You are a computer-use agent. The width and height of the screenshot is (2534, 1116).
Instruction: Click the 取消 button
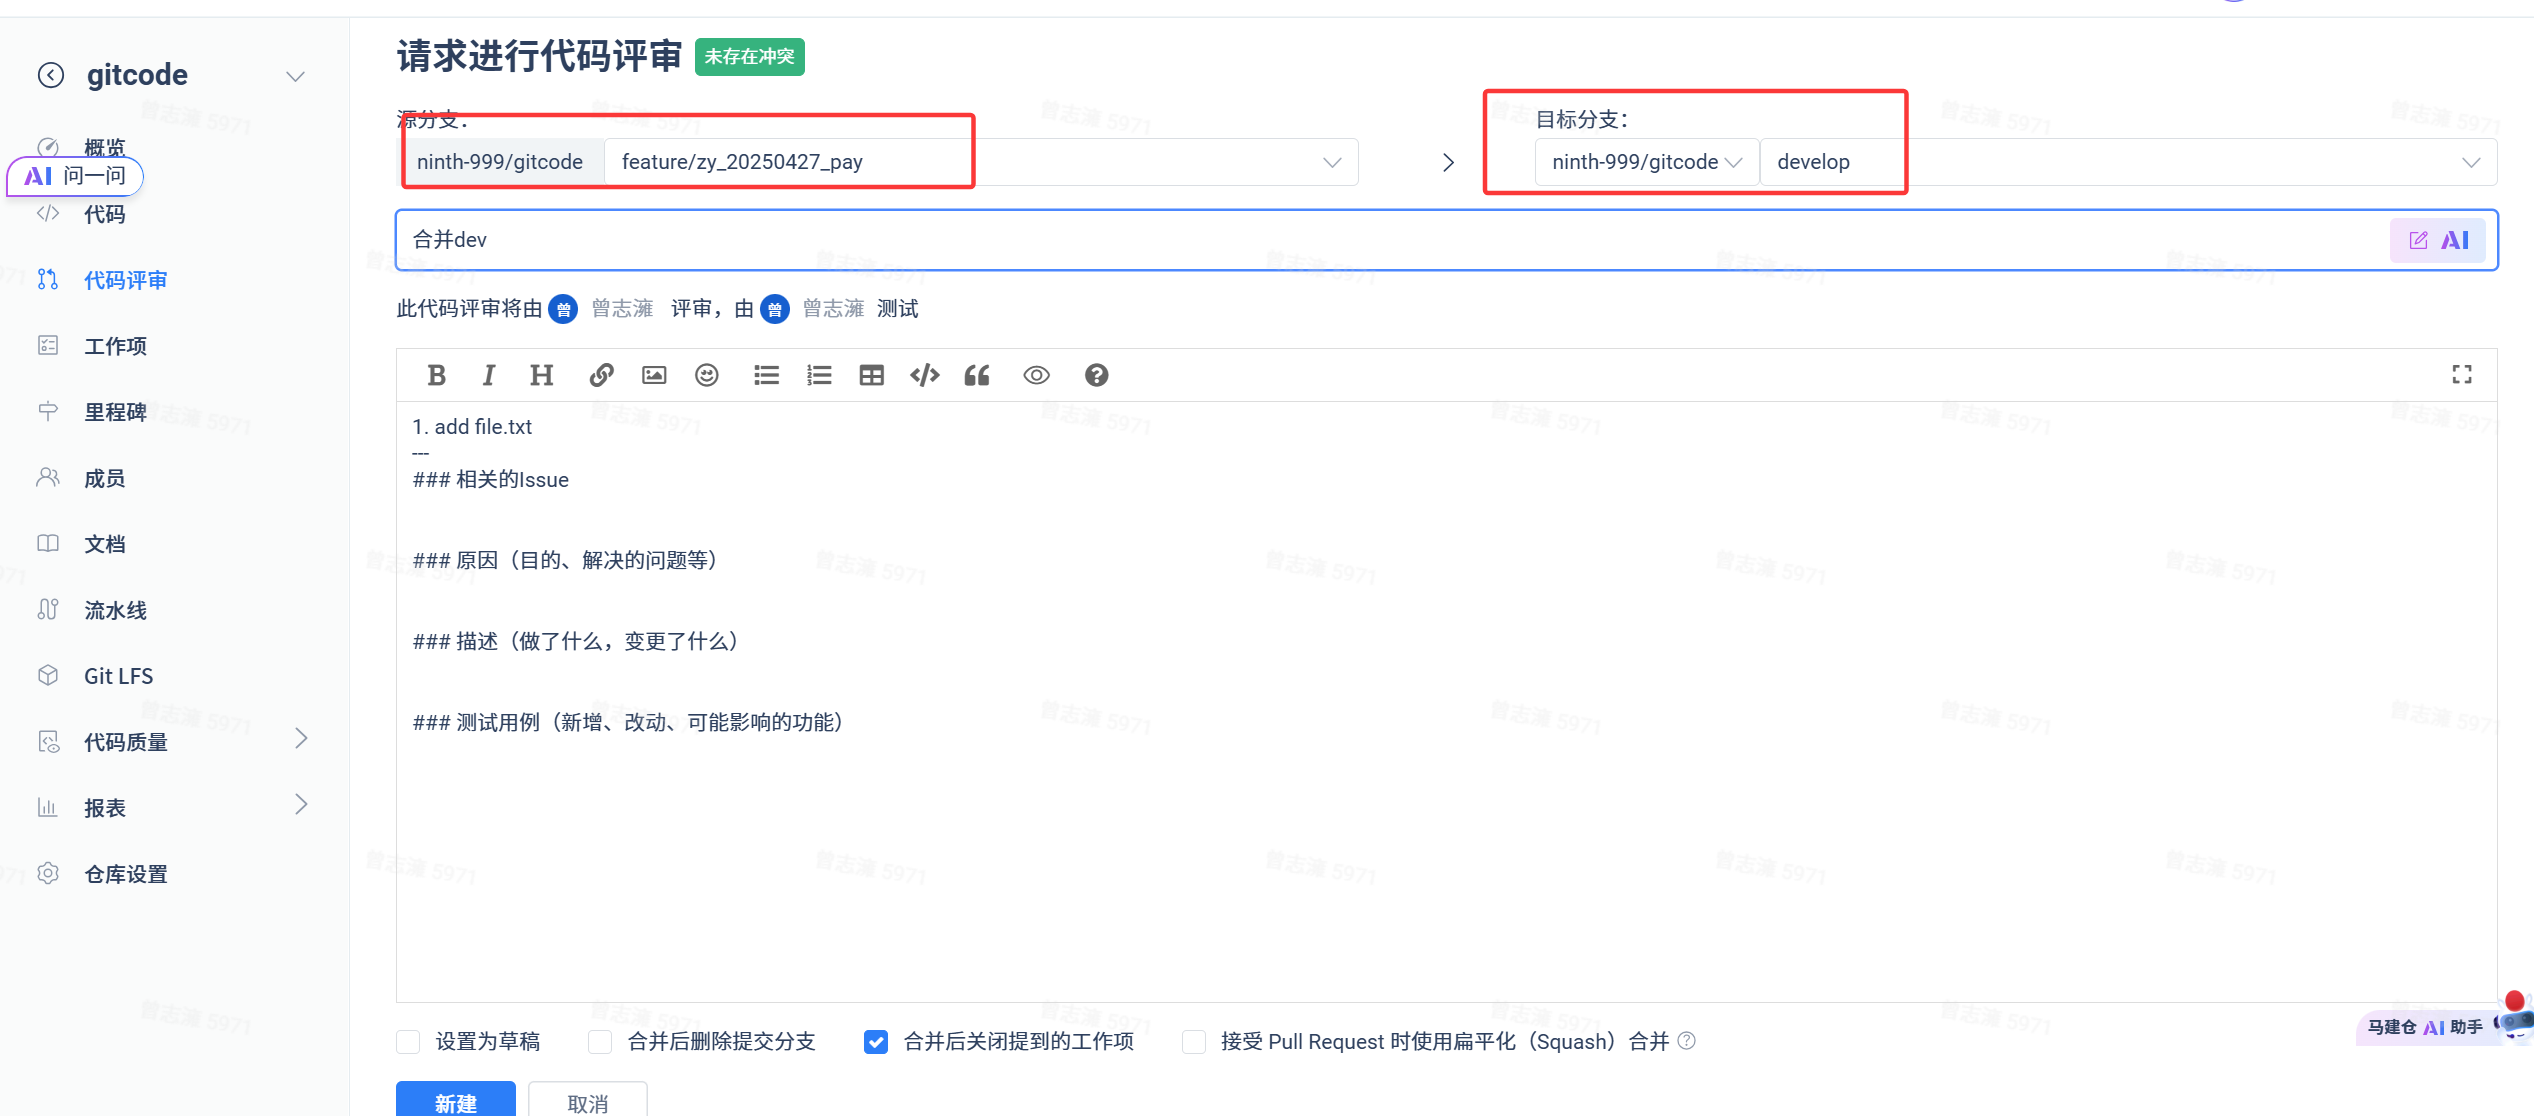(x=587, y=1102)
